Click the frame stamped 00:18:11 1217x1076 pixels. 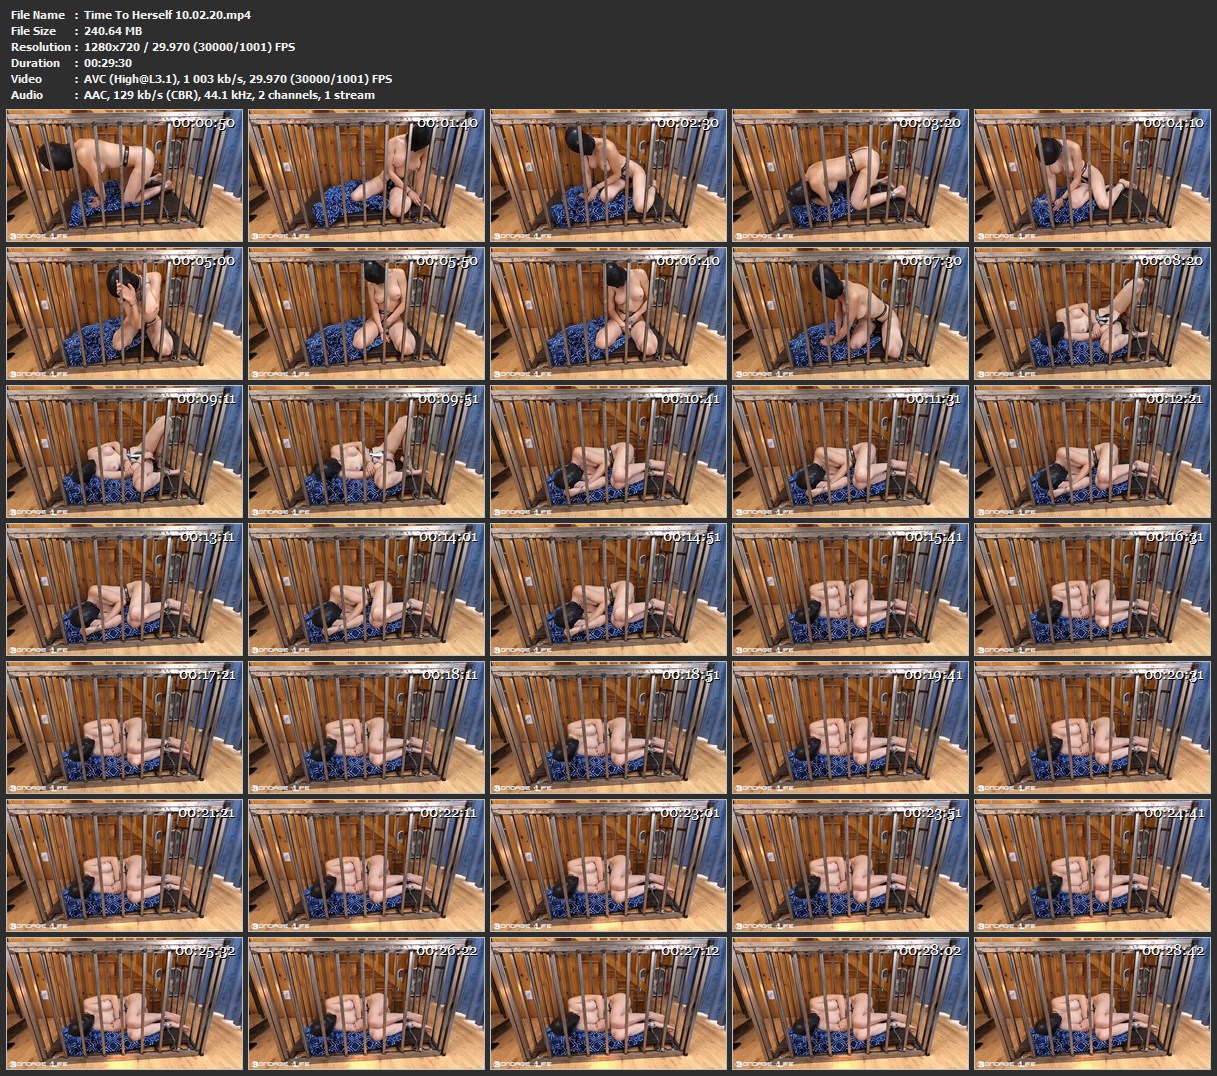point(366,728)
